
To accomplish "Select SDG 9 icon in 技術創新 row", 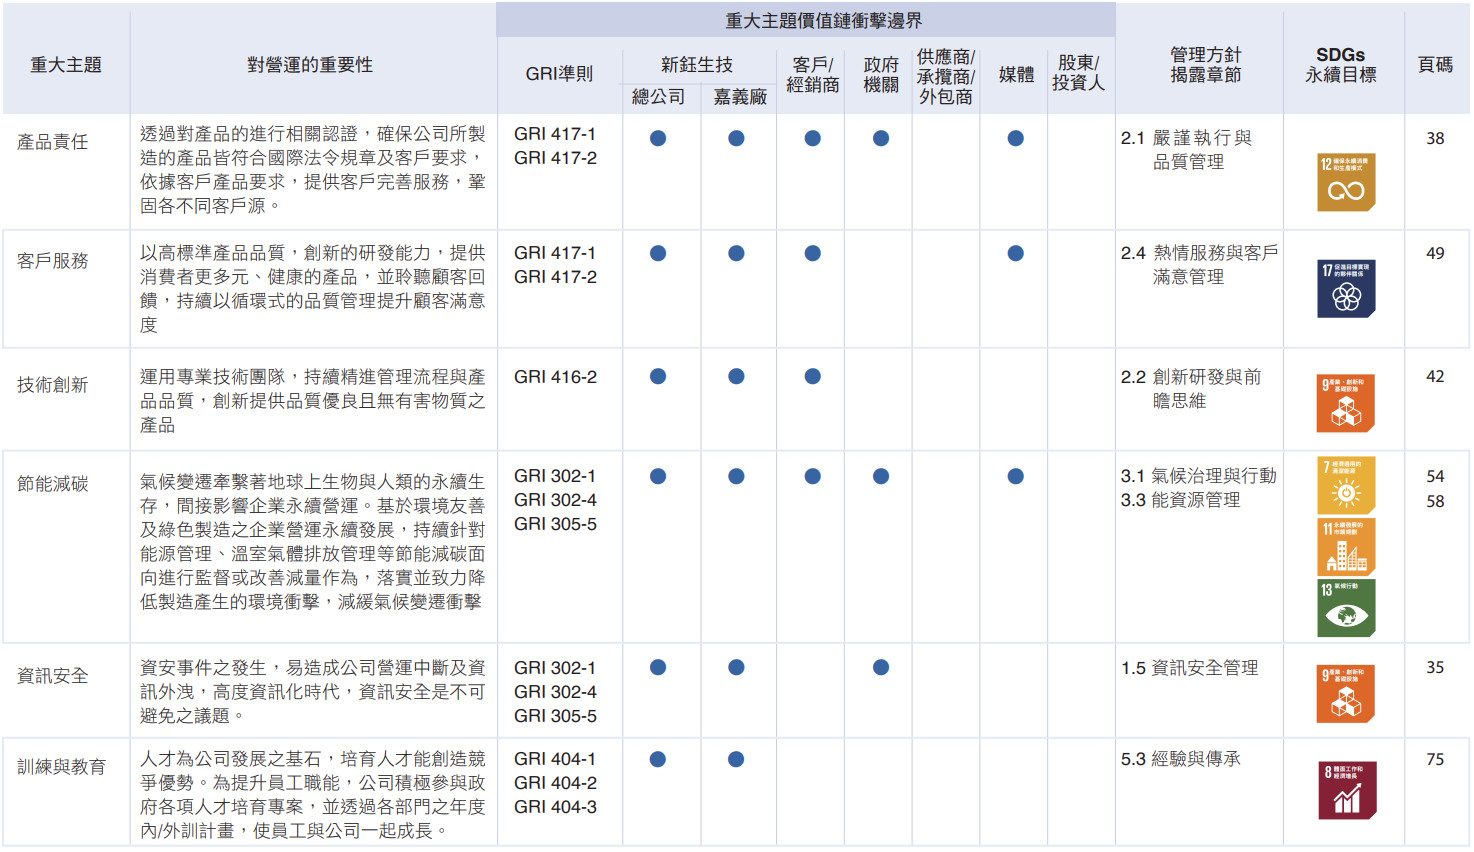I will click(x=1346, y=403).
